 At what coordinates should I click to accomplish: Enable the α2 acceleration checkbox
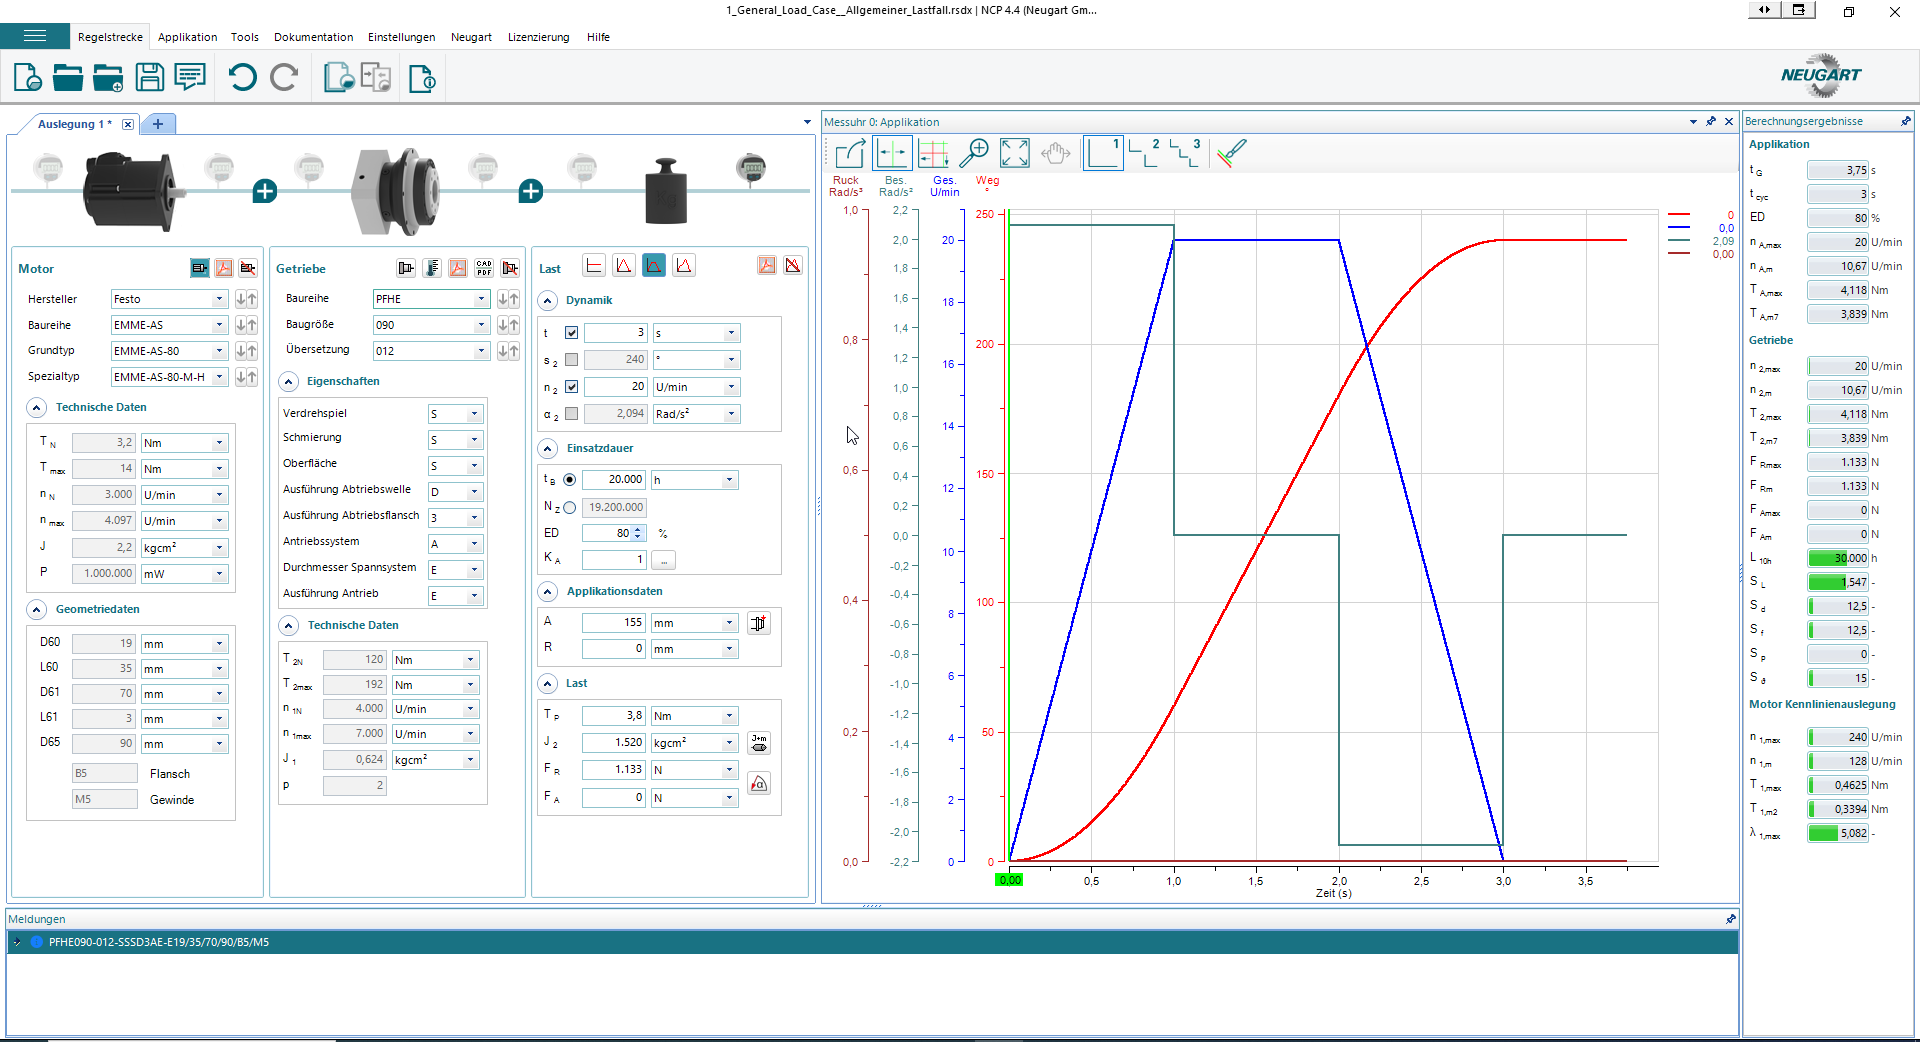pos(571,414)
